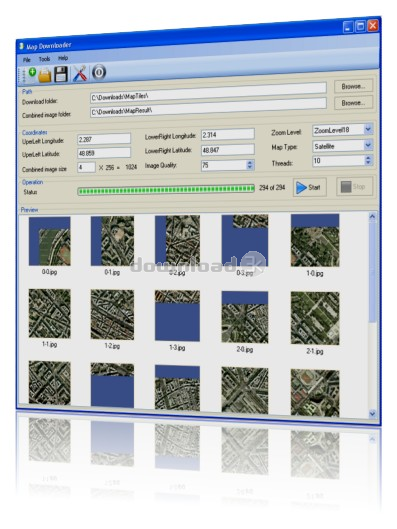Open the Help menu
Image resolution: width=397 pixels, height=529 pixels.
tap(63, 58)
